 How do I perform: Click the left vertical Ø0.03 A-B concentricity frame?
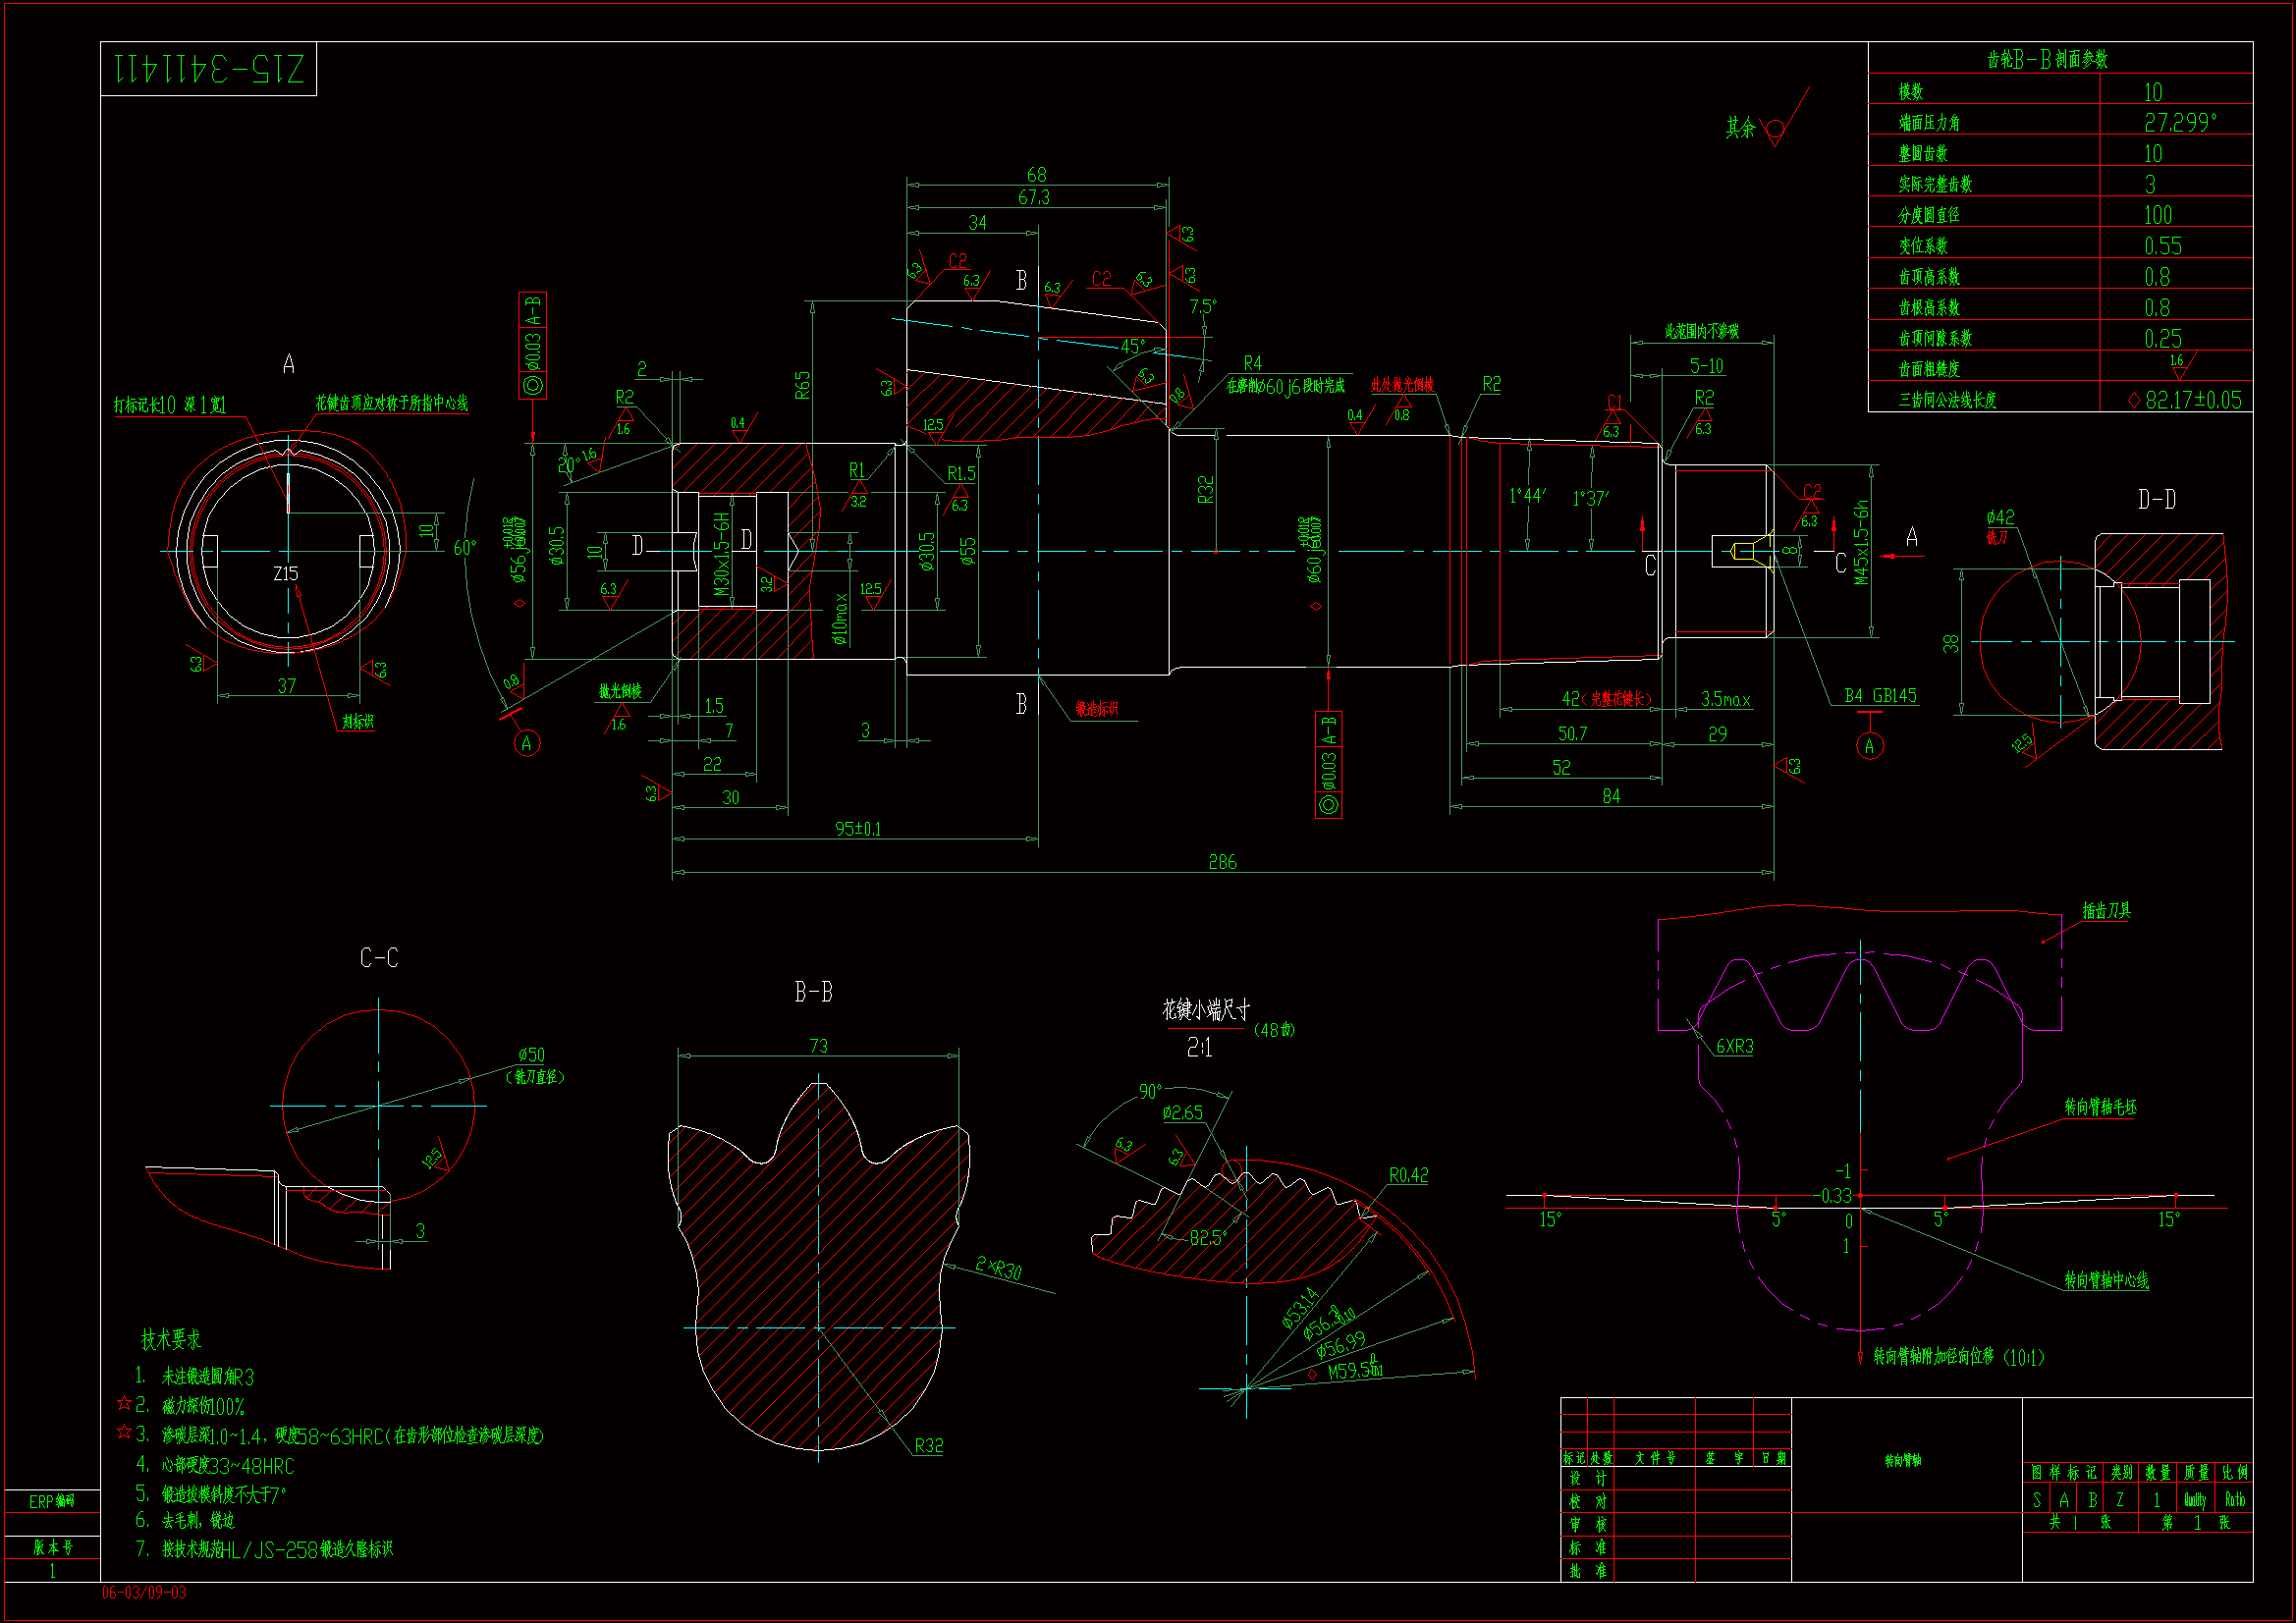[x=532, y=345]
